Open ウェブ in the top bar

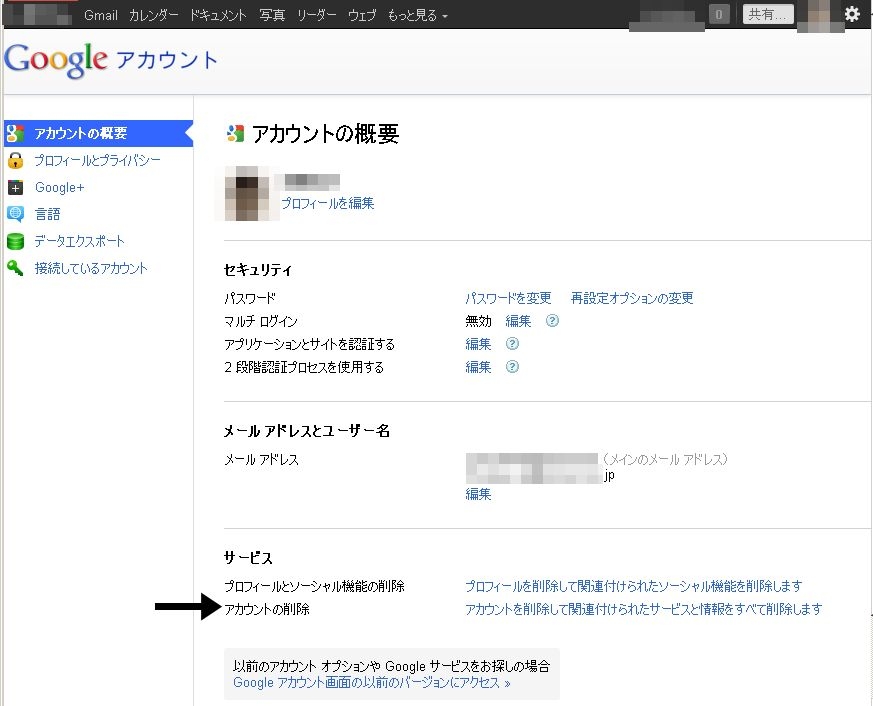point(362,15)
